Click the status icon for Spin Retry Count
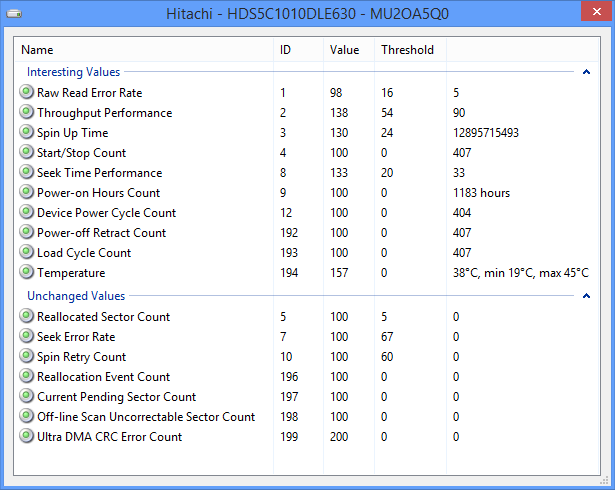The width and height of the screenshot is (615, 490). [26, 356]
